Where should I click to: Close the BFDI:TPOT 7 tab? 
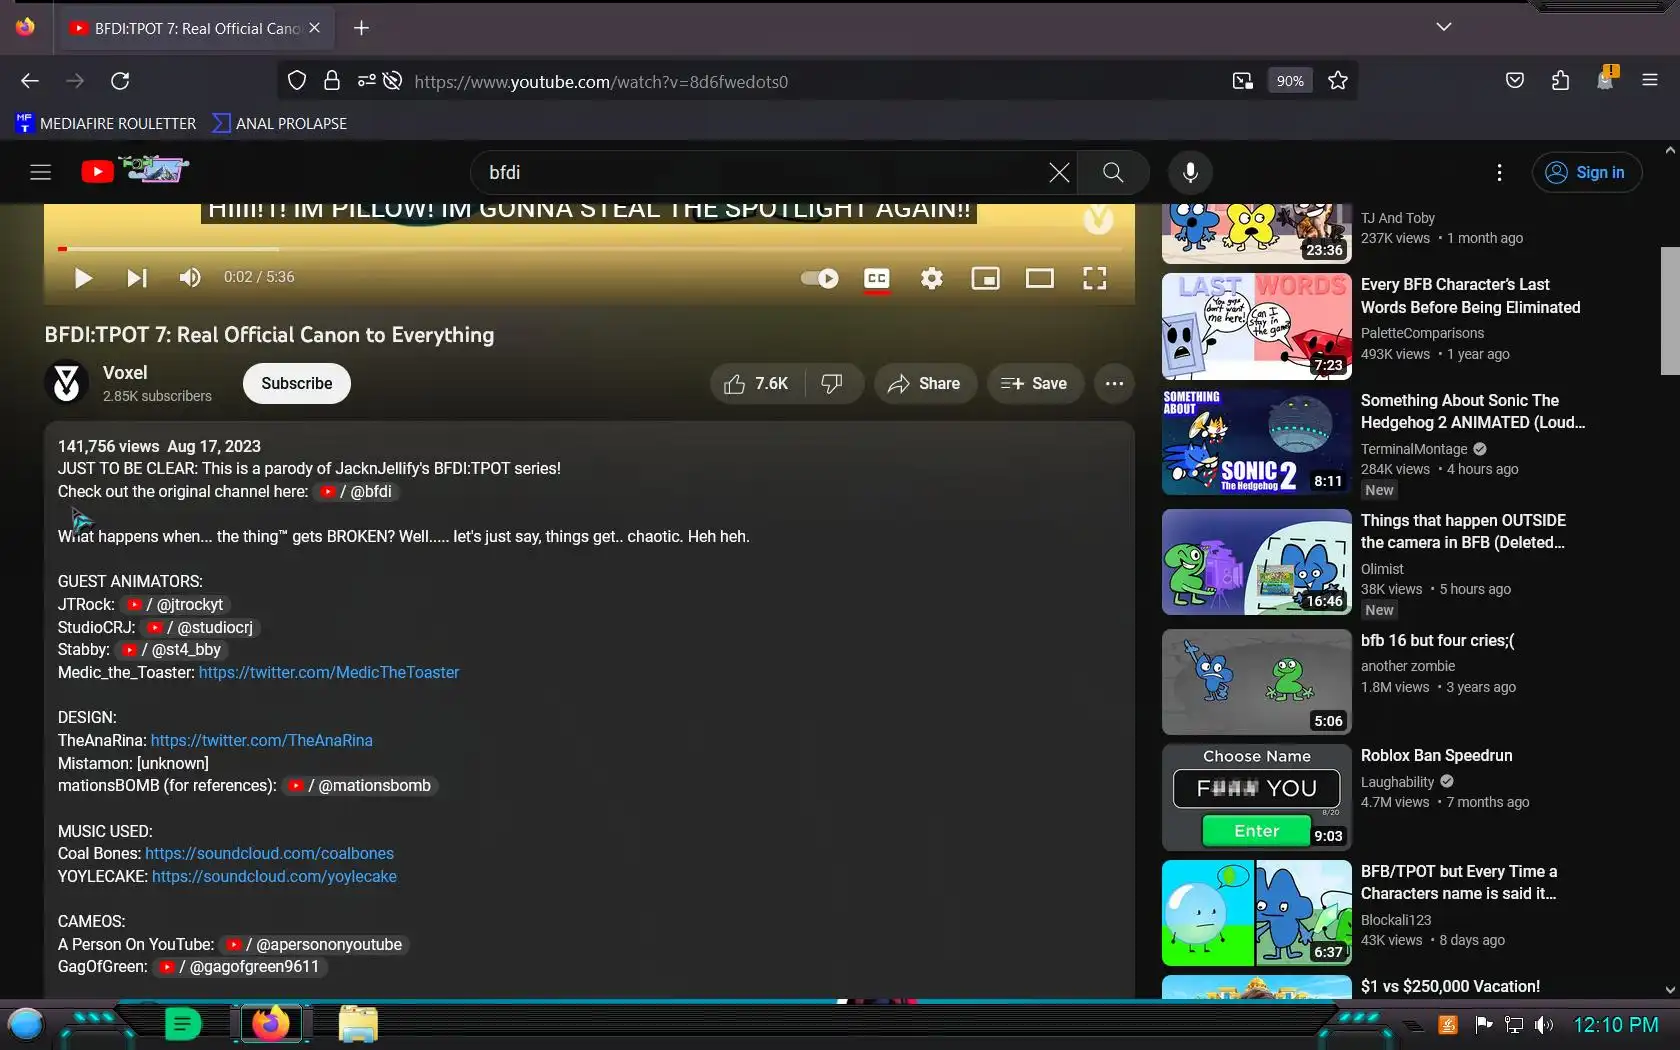click(x=314, y=28)
